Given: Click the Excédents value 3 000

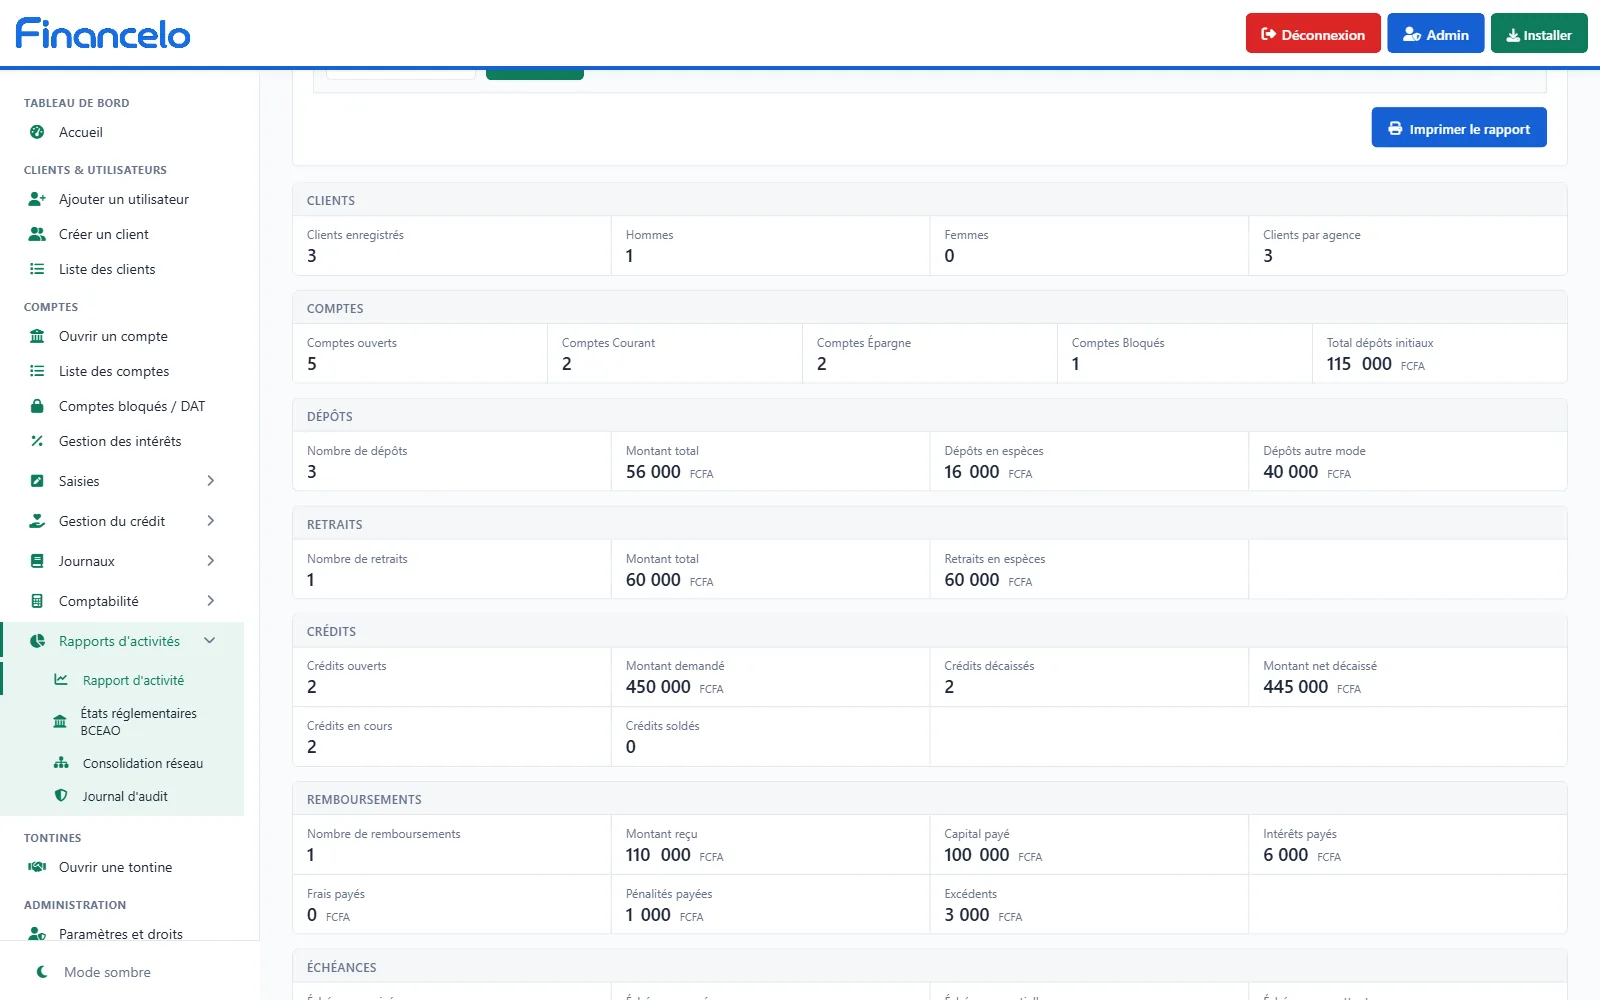Looking at the screenshot, I should pos(967,915).
